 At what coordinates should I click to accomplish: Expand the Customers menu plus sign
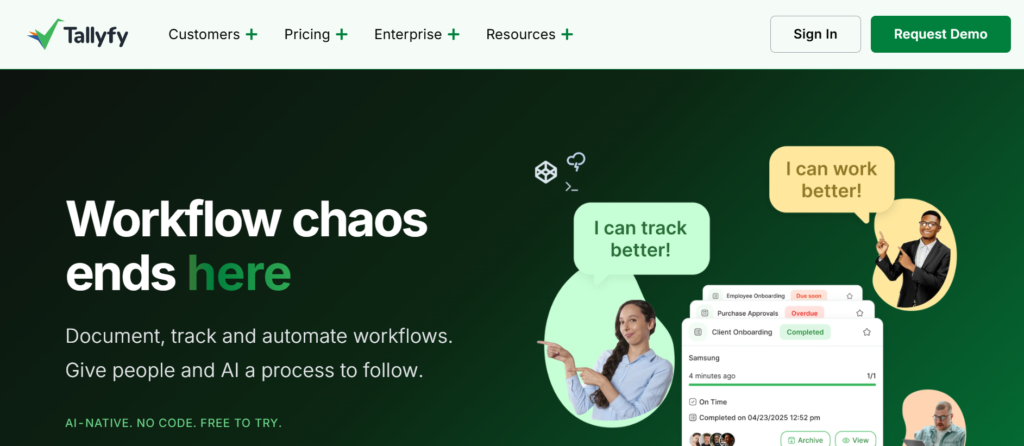[251, 35]
